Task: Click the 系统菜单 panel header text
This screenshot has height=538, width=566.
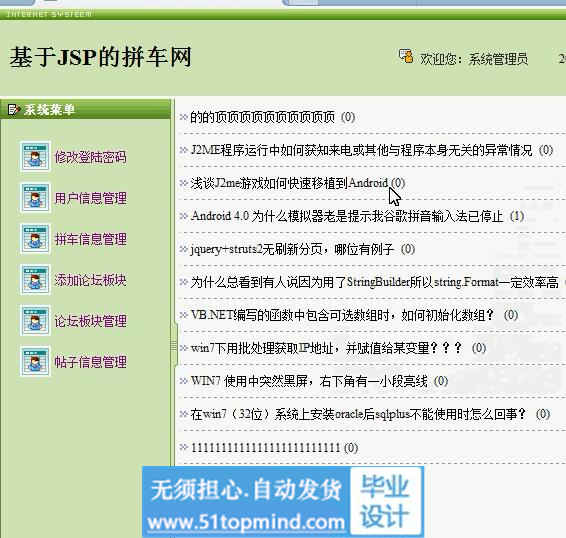Action: coord(49,109)
